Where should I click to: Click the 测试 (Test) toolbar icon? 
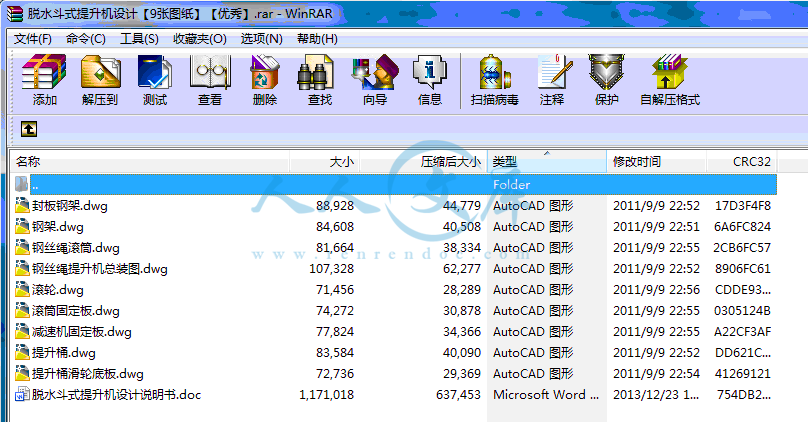coord(155,72)
